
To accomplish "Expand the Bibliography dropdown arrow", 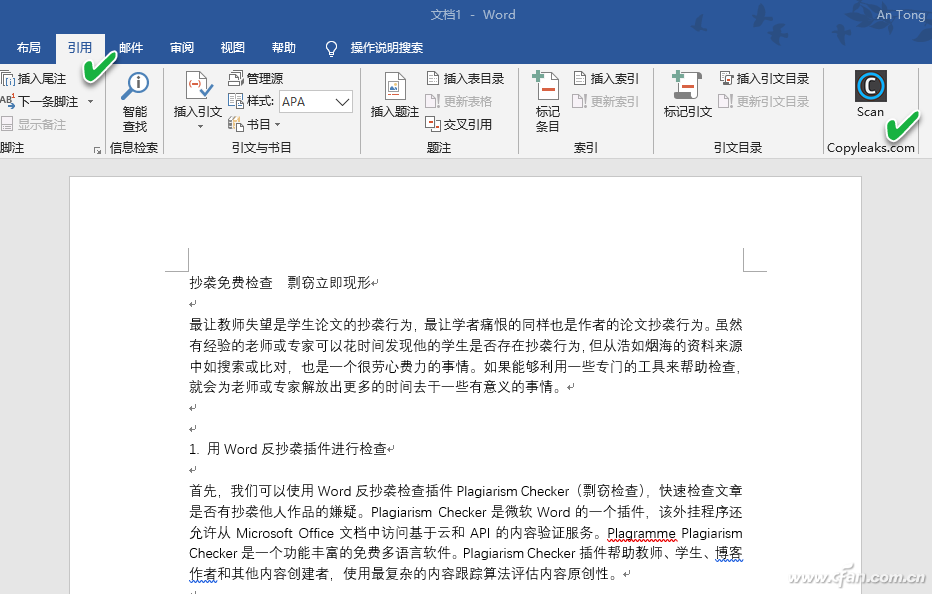I will (278, 124).
